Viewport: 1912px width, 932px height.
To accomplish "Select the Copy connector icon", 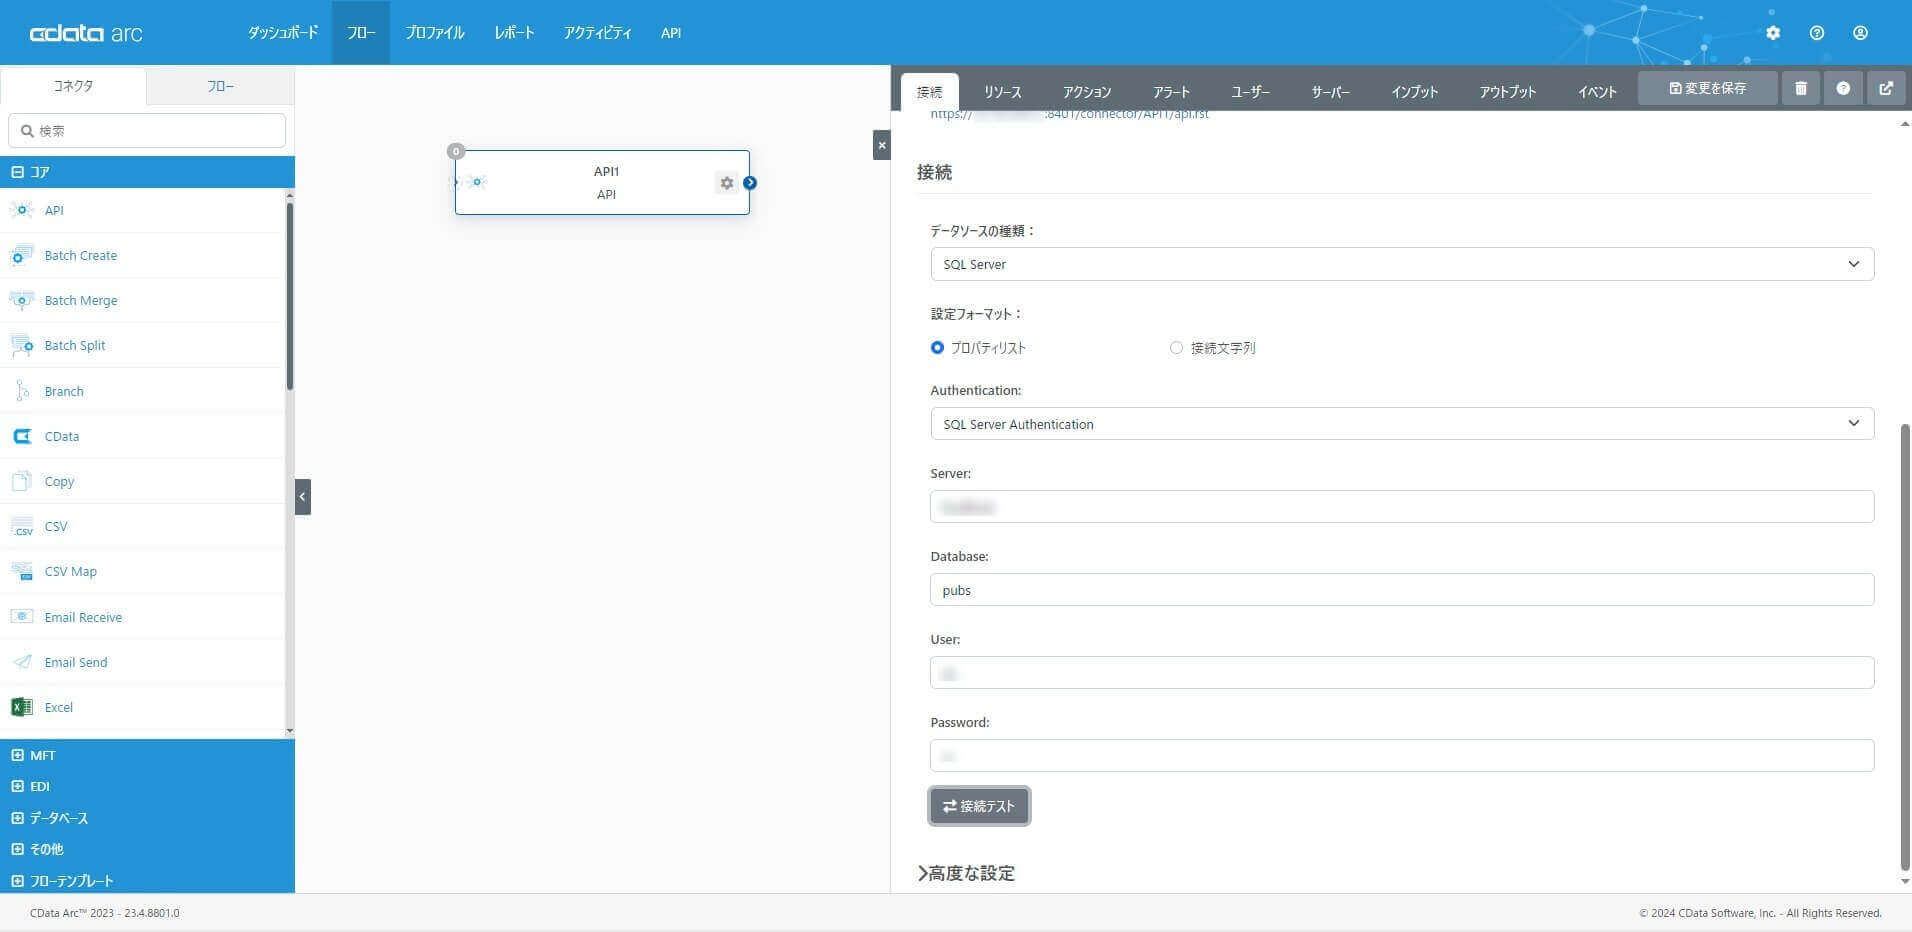I will tap(22, 481).
